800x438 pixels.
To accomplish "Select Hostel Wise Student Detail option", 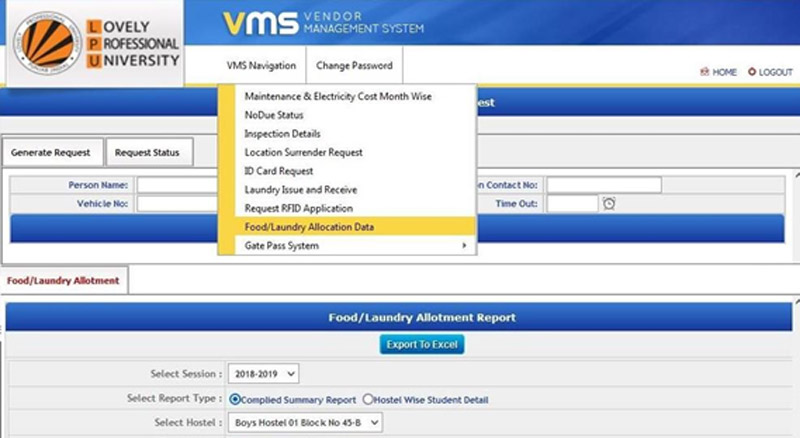I will click(368, 399).
